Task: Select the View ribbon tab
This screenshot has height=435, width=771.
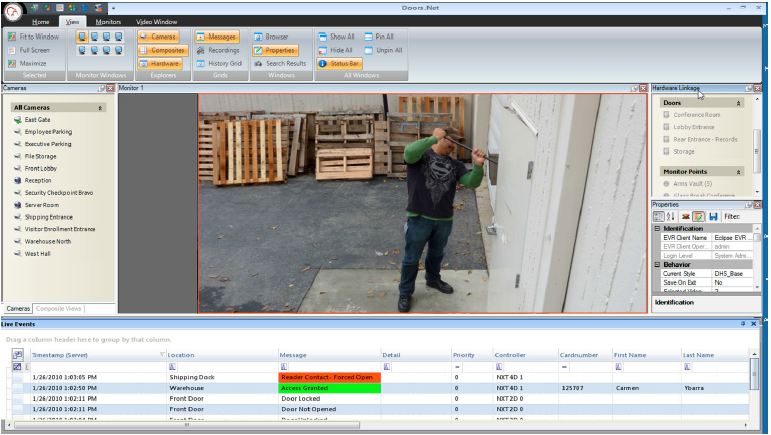Action: [72, 22]
